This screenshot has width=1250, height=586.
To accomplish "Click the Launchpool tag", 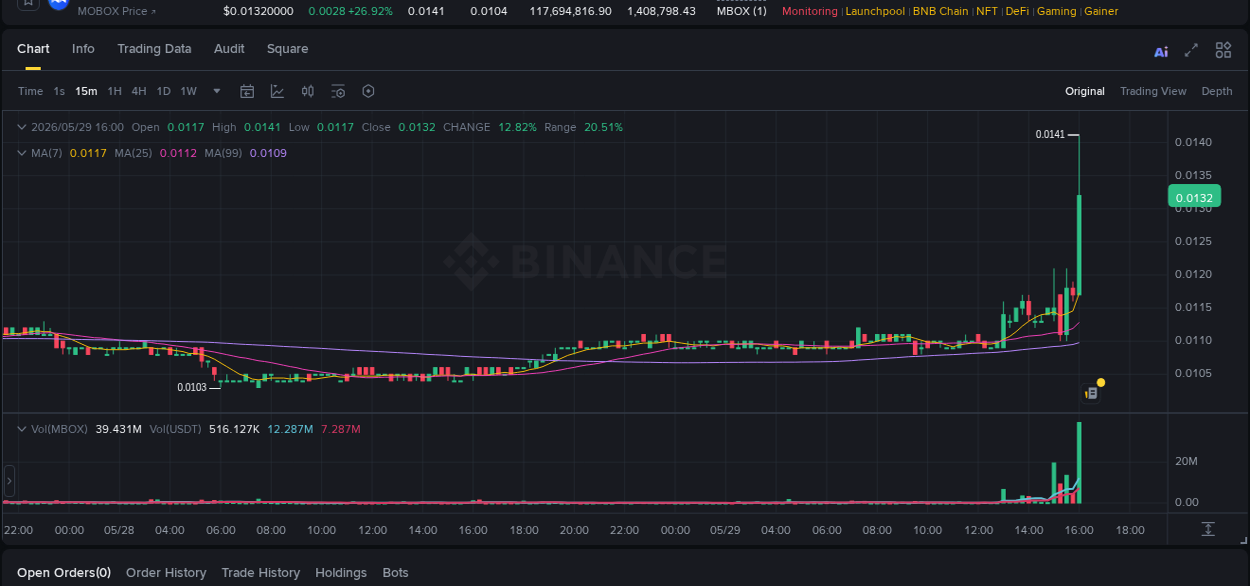I will click(x=875, y=11).
